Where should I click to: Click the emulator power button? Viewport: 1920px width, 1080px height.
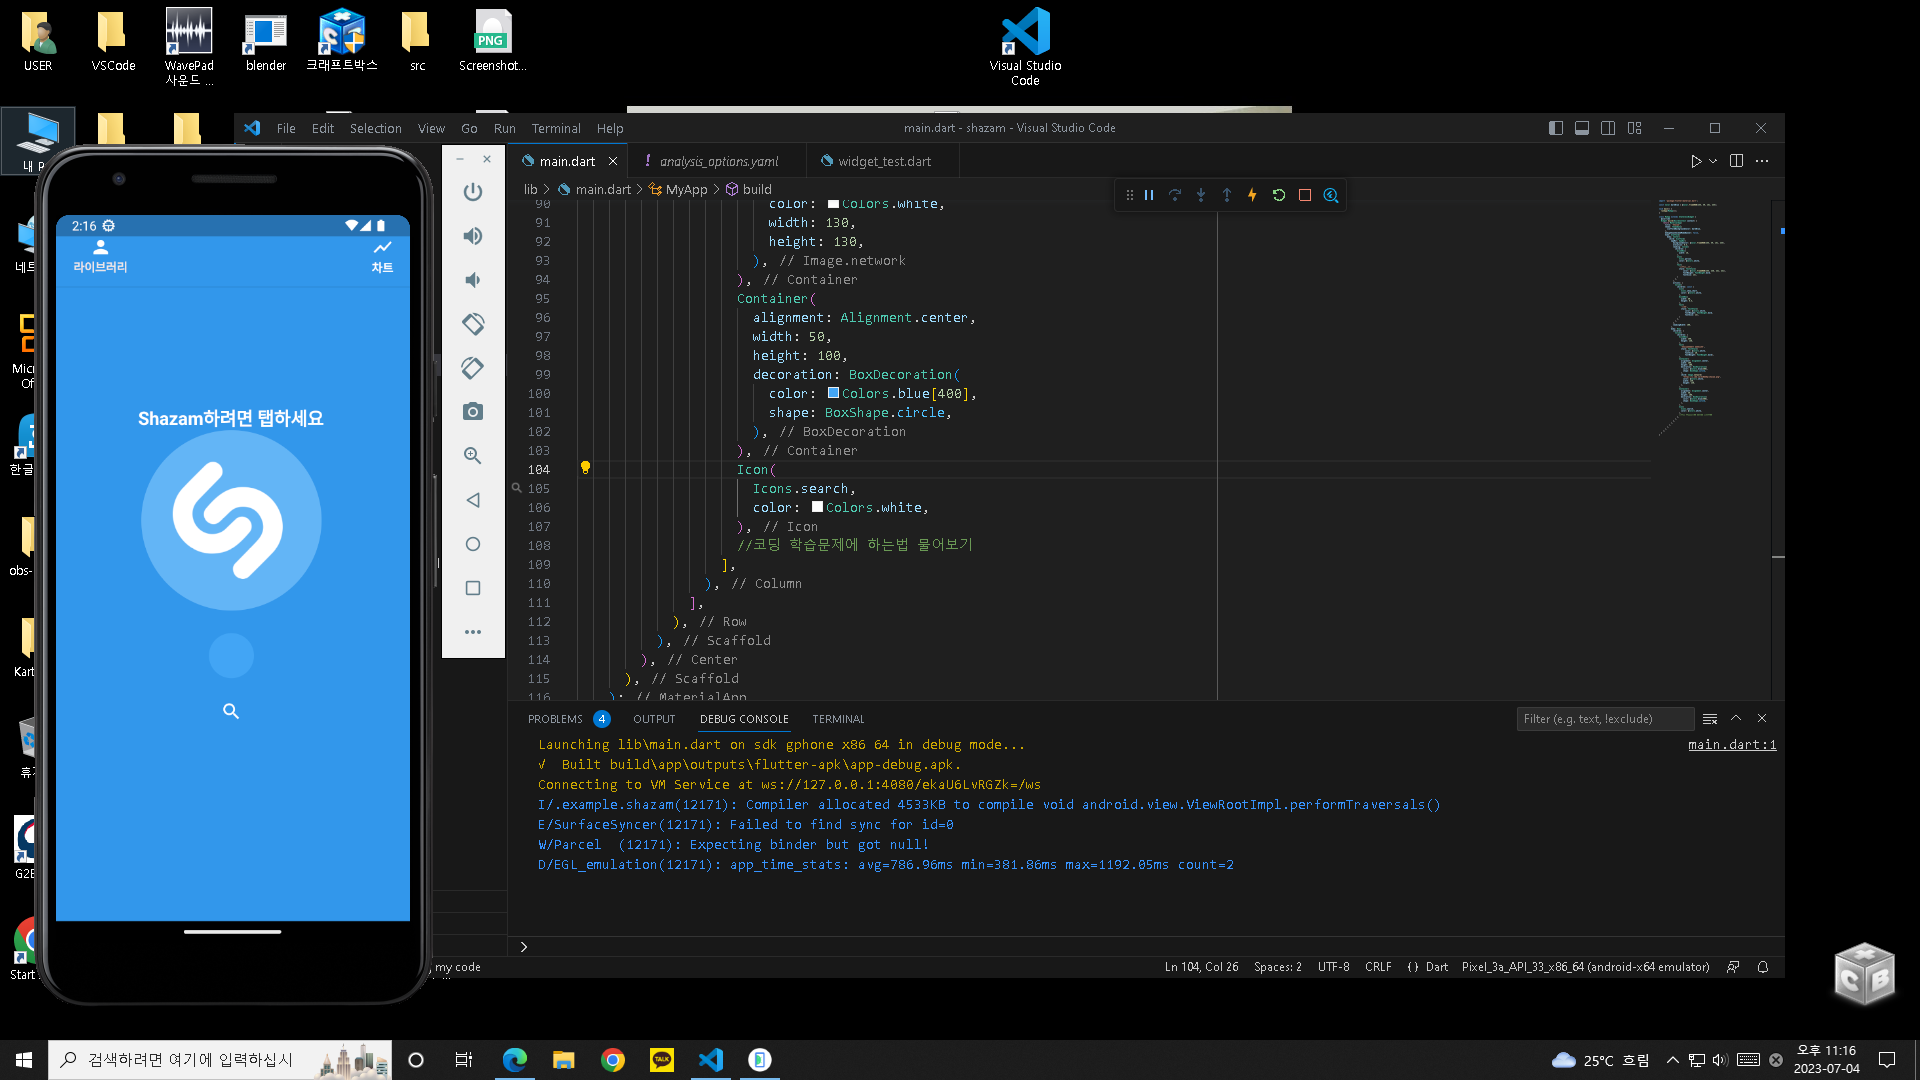[473, 192]
